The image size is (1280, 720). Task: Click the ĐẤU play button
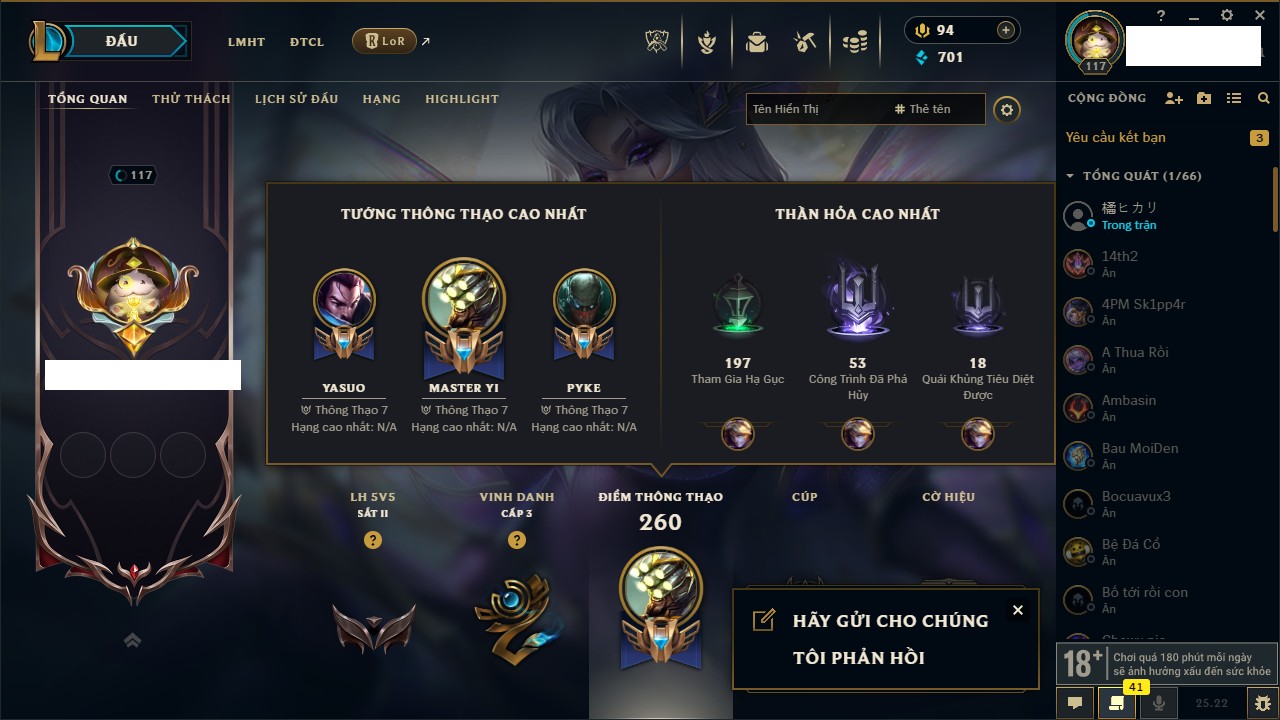(x=123, y=41)
